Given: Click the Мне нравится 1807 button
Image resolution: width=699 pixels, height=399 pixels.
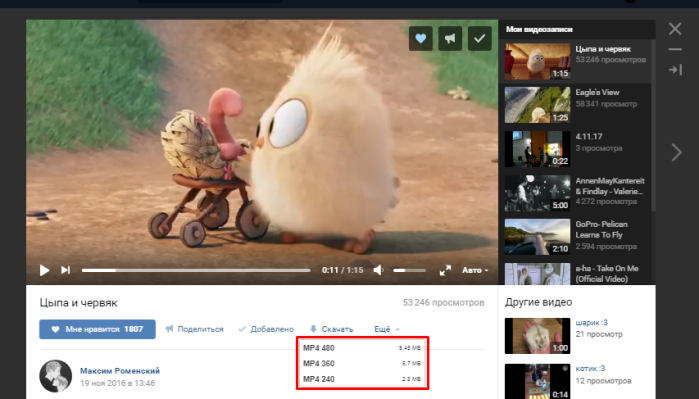Looking at the screenshot, I should (x=97, y=329).
